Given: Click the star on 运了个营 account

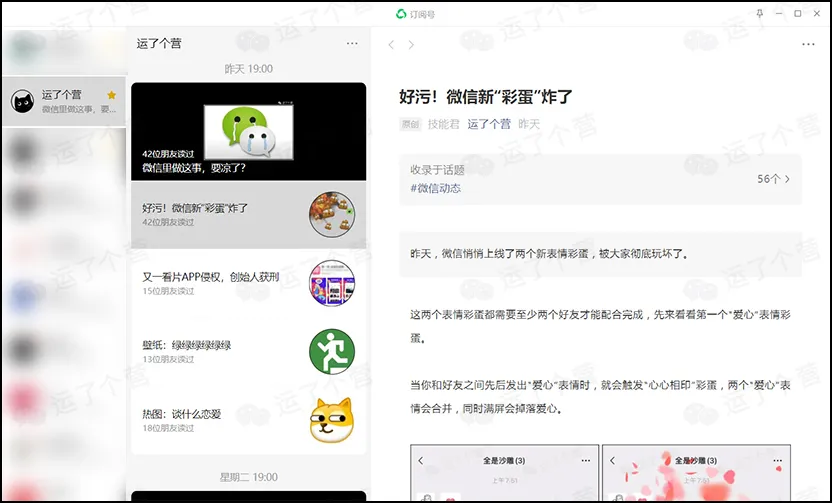Looking at the screenshot, I should 111,95.
